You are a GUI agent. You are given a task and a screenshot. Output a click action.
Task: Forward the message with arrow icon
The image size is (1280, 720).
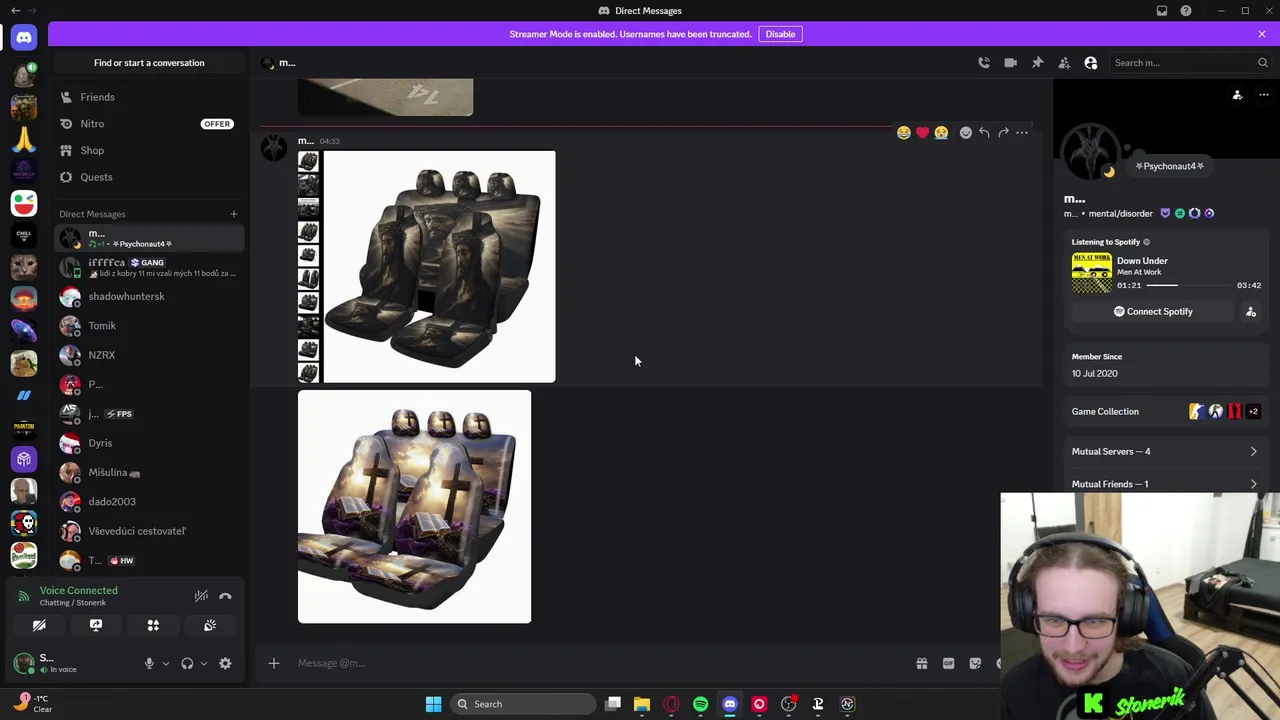pos(1003,133)
